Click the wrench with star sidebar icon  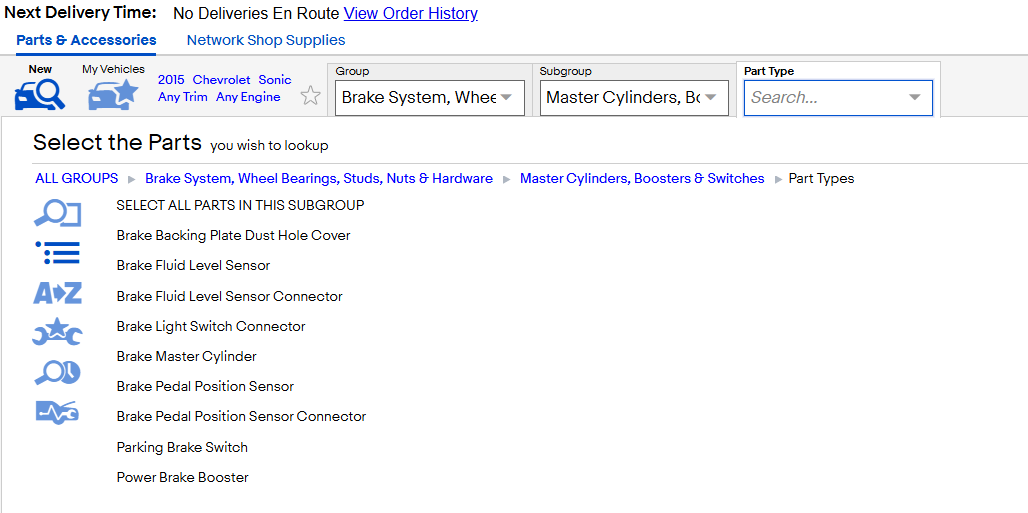click(58, 332)
